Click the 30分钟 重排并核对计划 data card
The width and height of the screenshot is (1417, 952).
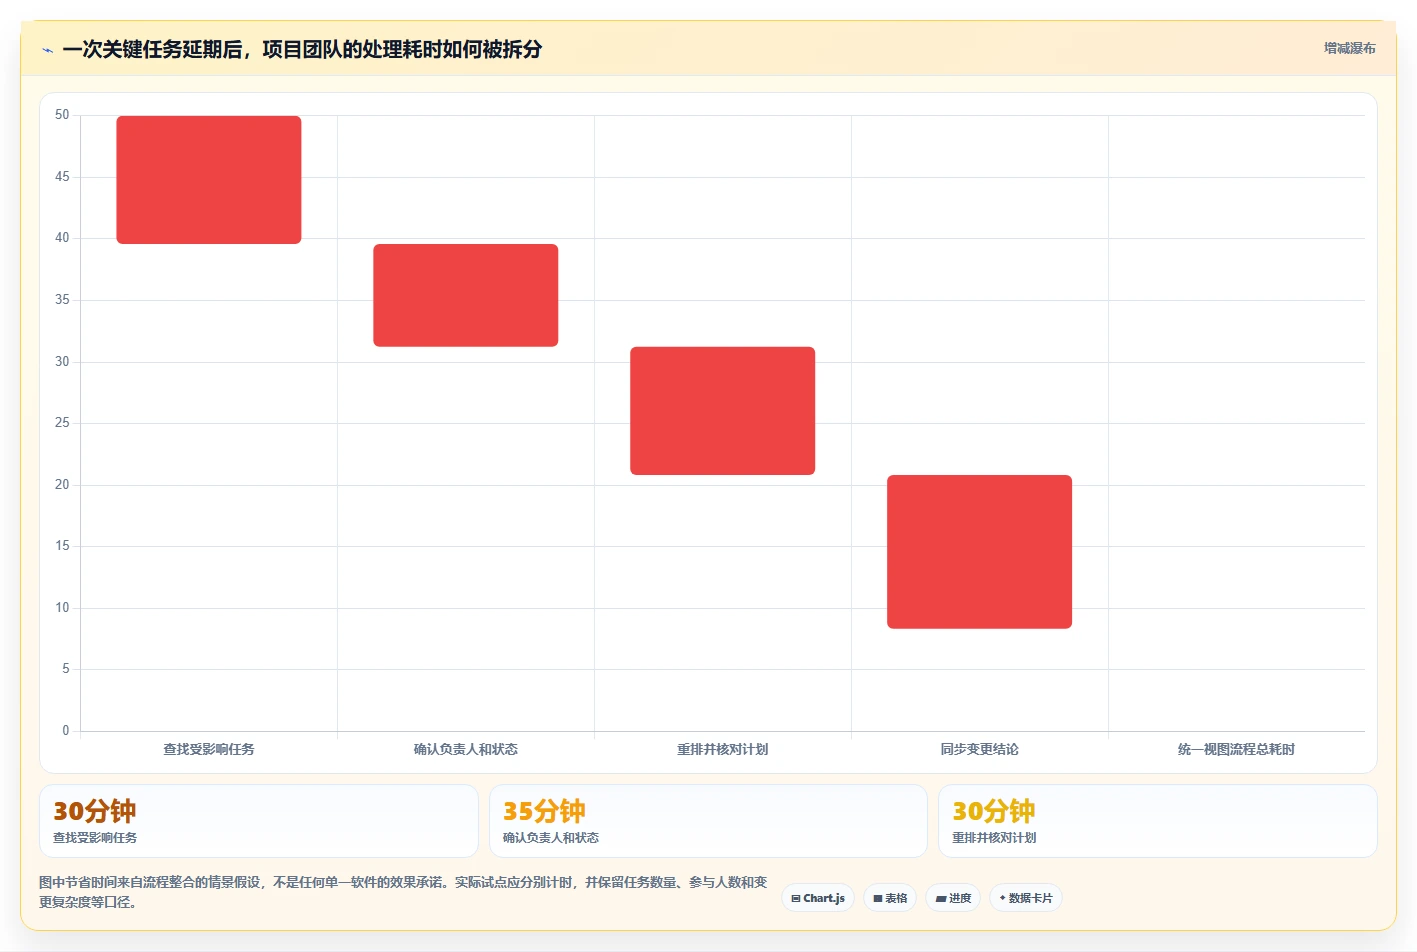pyautogui.click(x=1158, y=821)
